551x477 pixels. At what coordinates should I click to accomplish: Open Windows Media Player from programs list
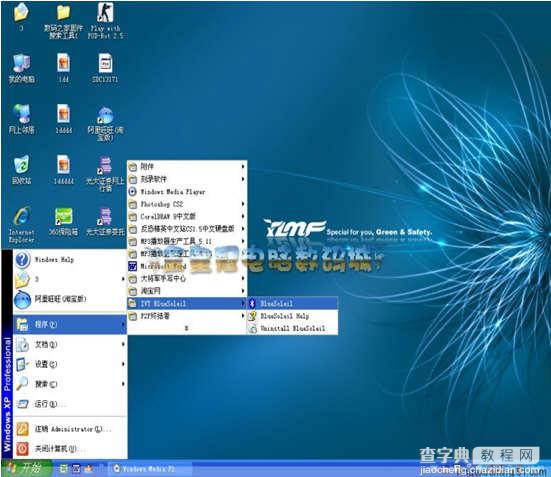pos(187,192)
